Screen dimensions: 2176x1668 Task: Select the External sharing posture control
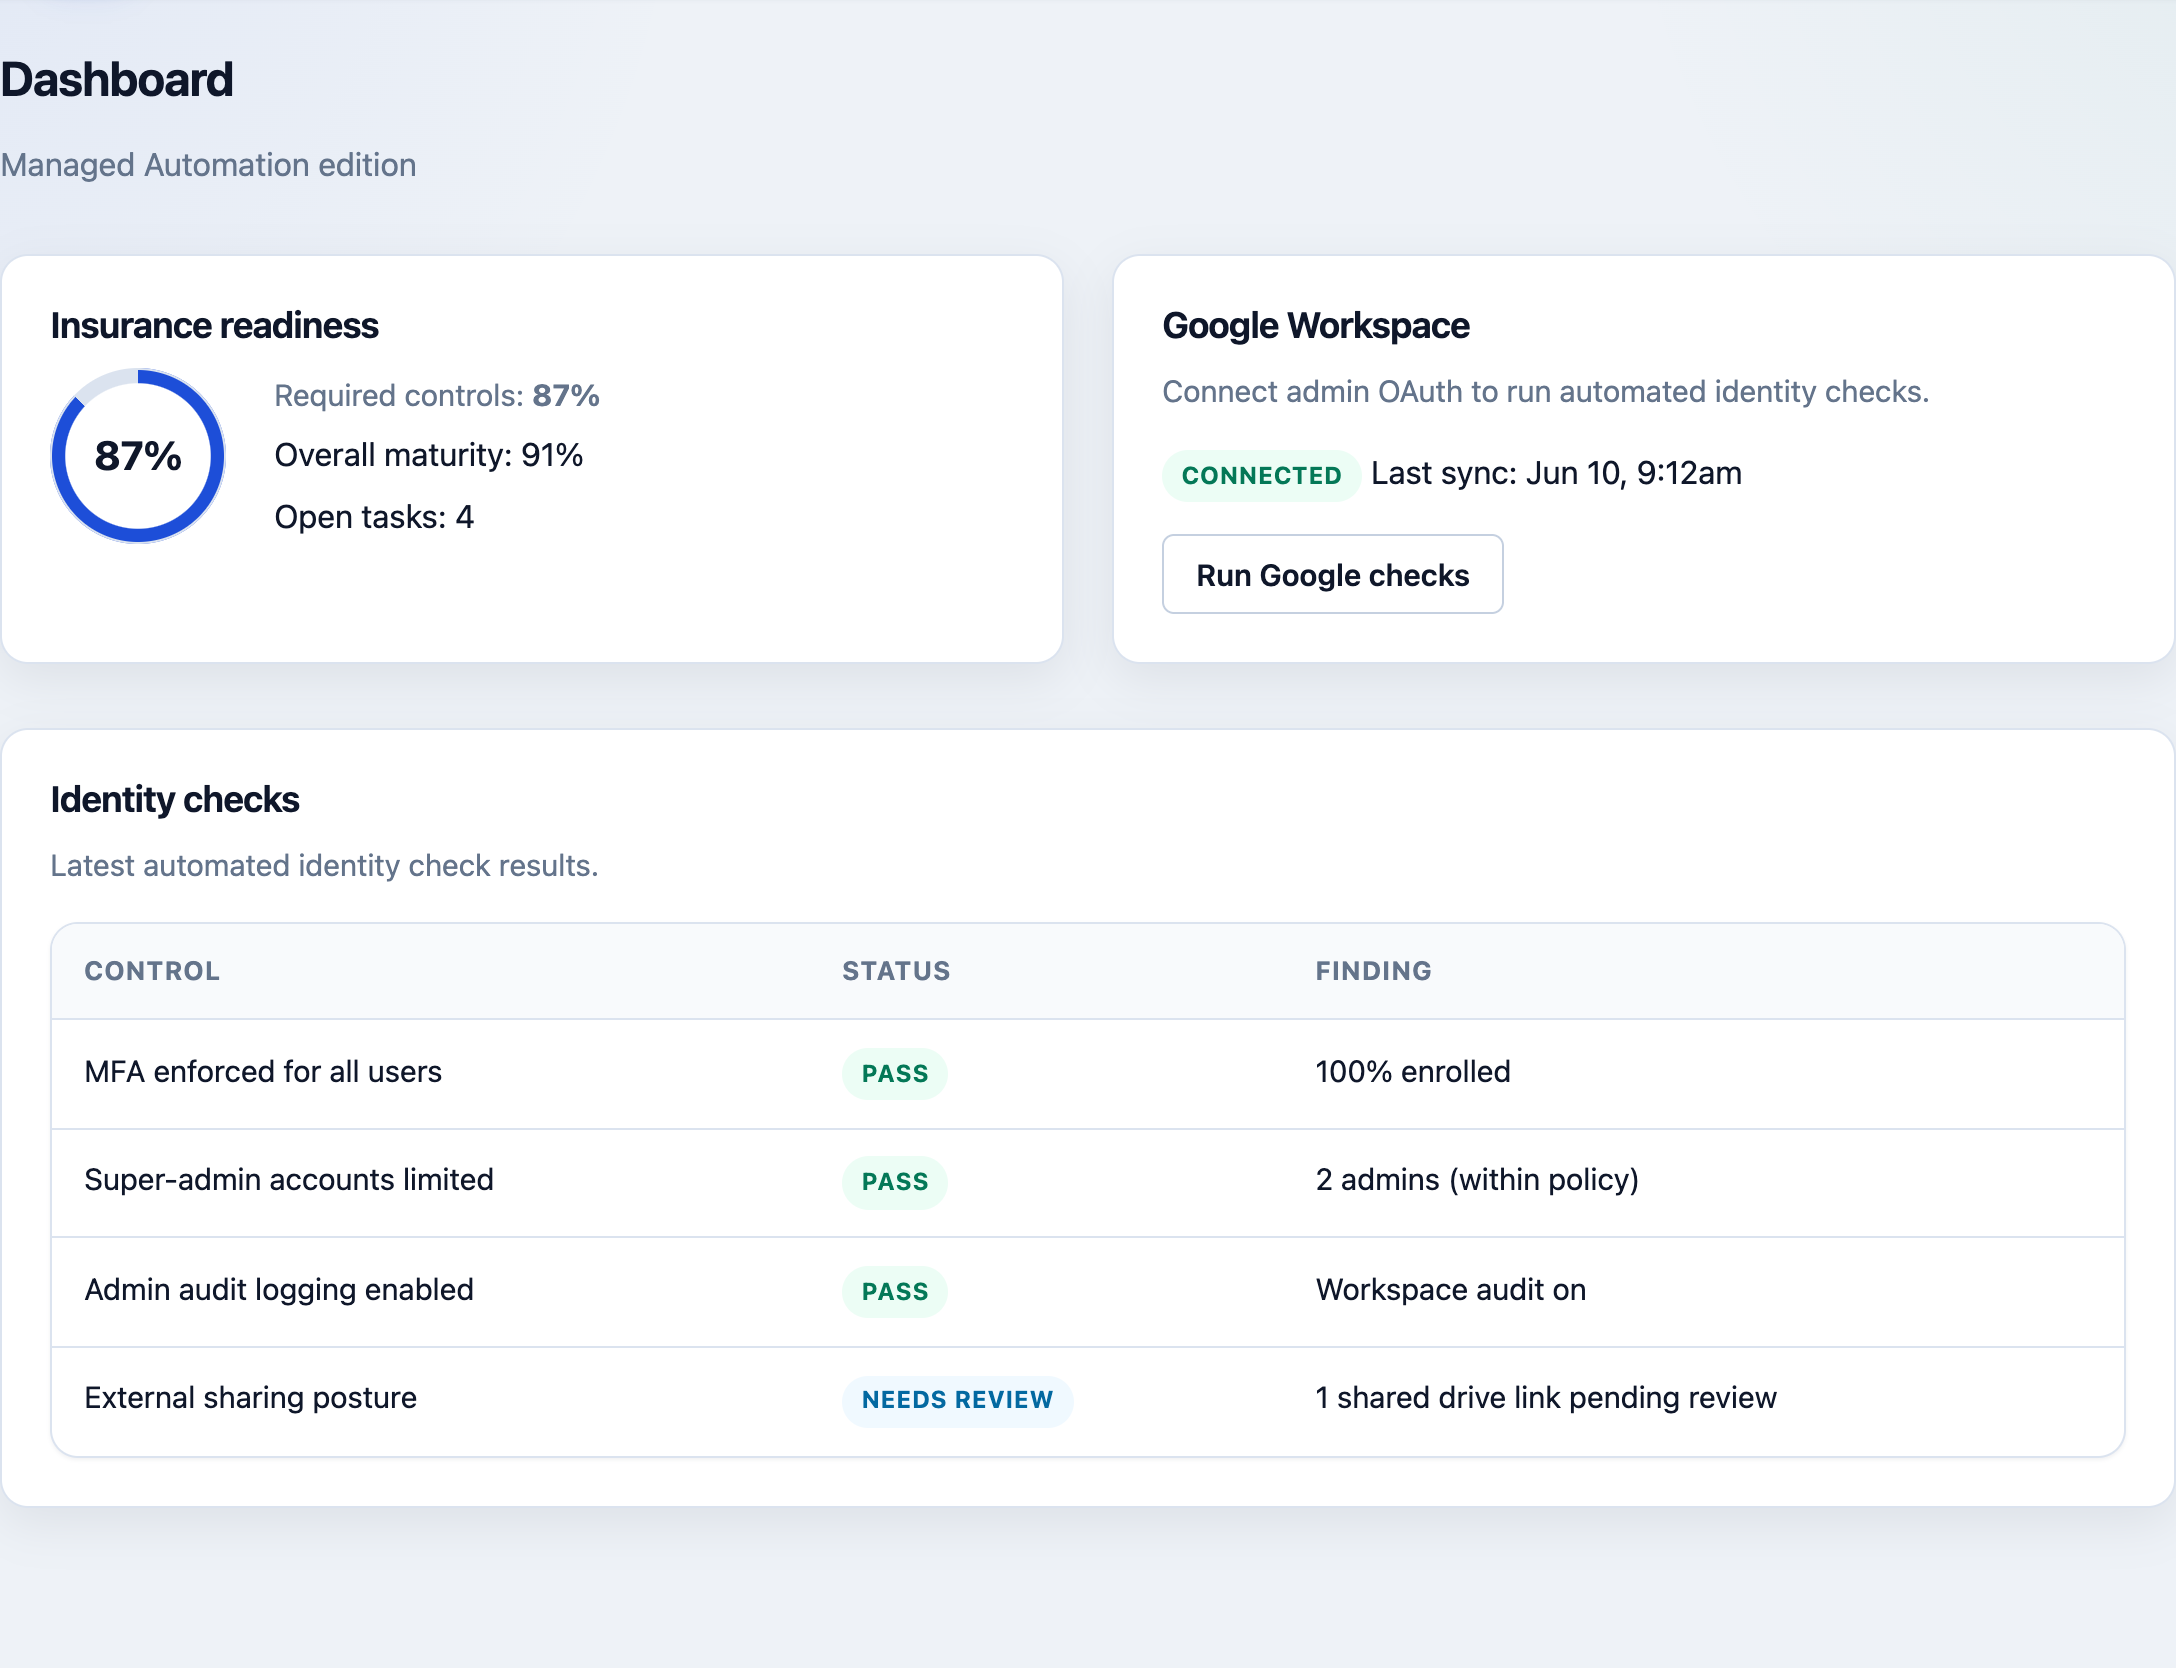251,1398
